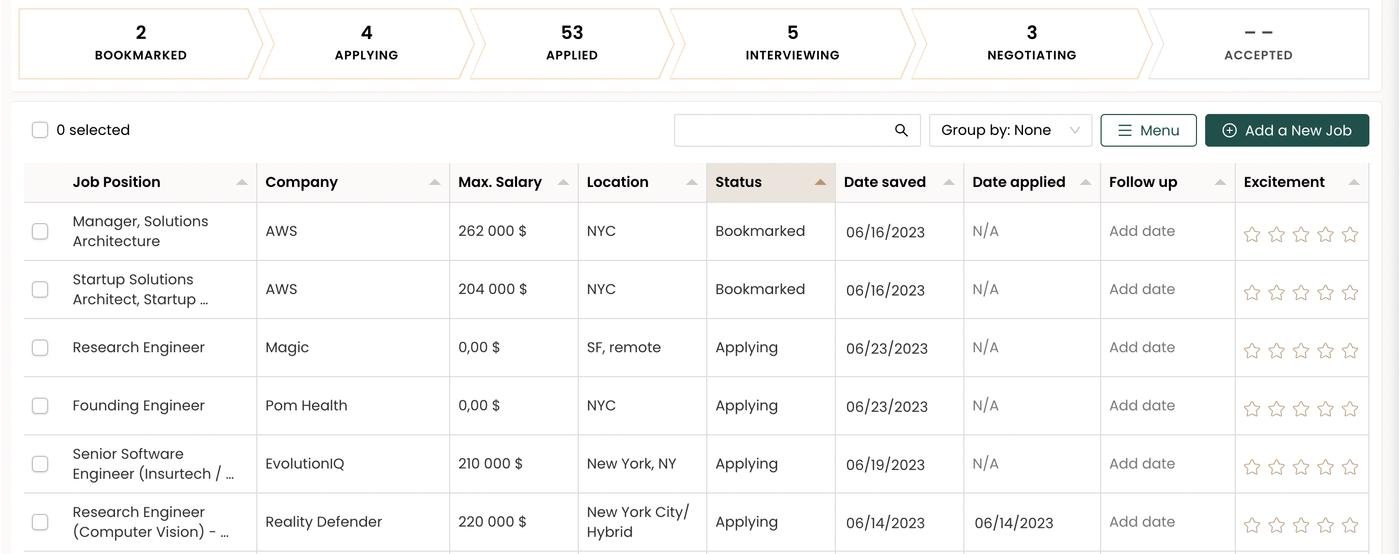Viewport: 1400px width, 554px height.
Task: Sort by Status column arrow
Action: (820, 182)
